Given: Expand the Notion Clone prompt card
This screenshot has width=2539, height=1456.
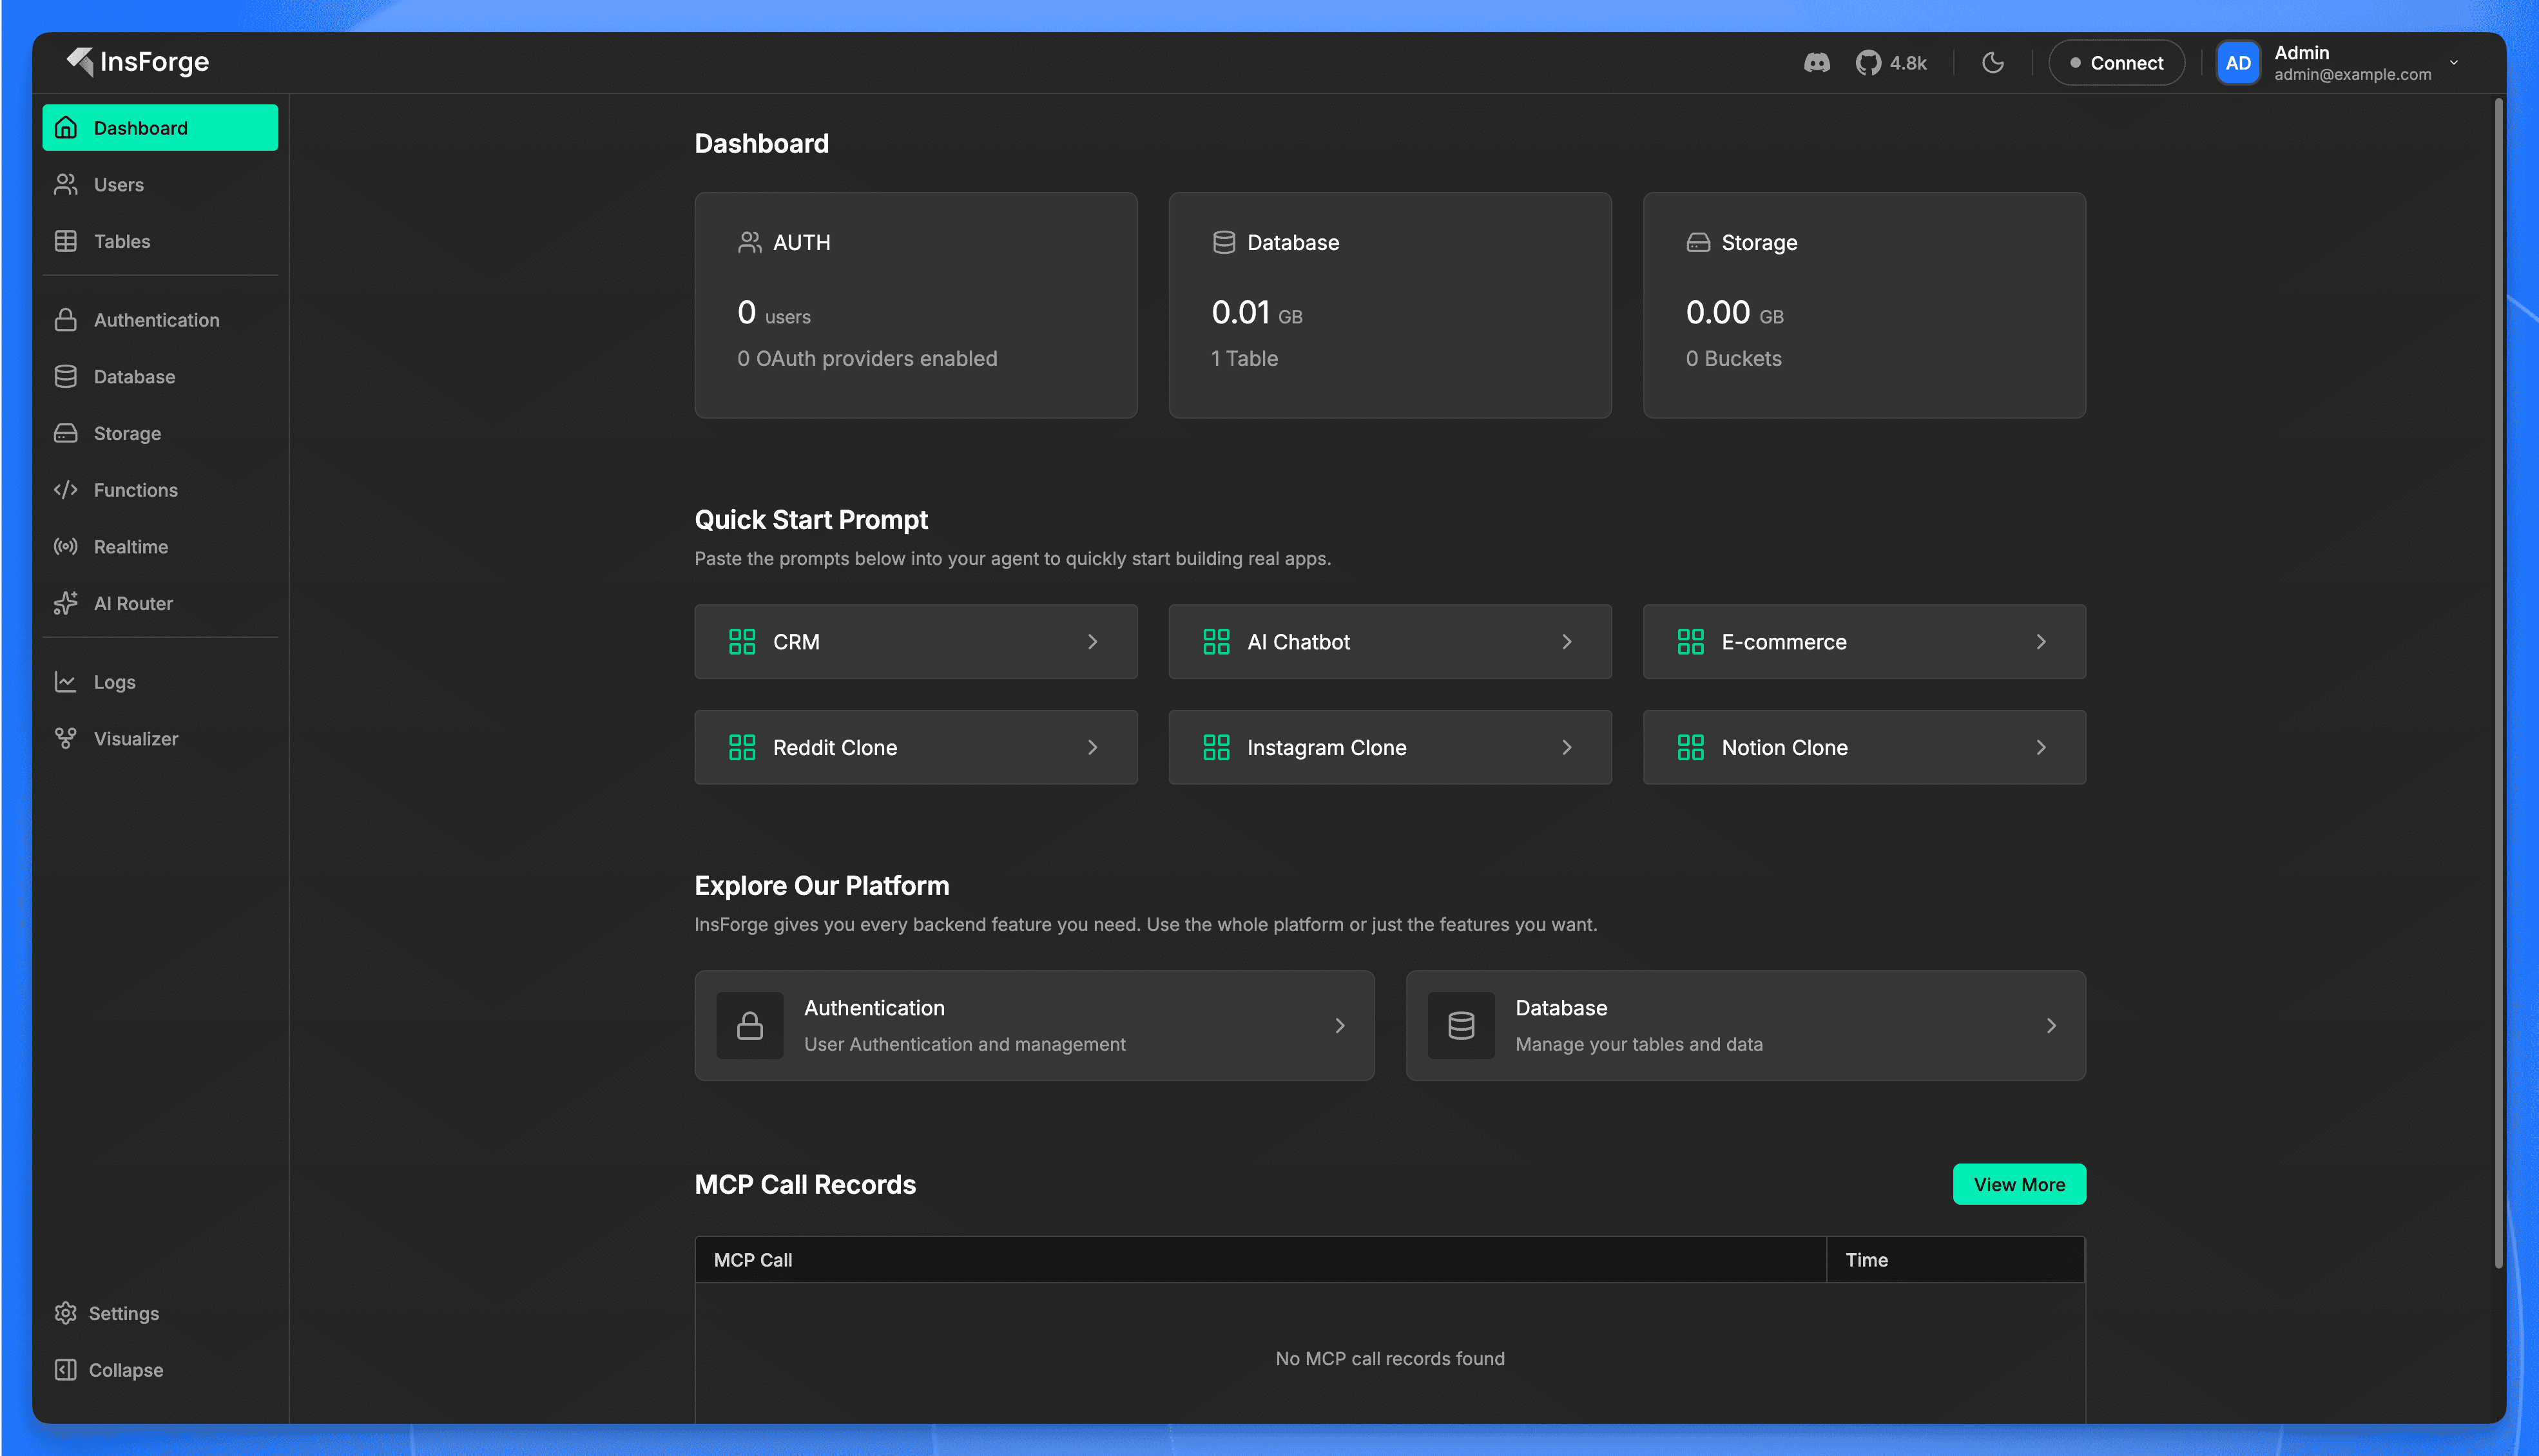Looking at the screenshot, I should point(1863,747).
